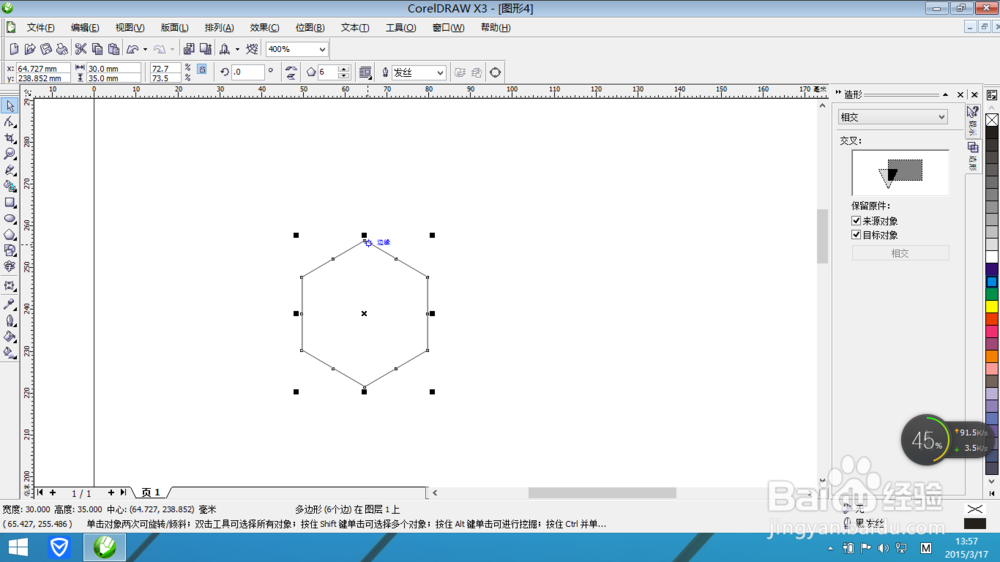Click the Mirror buttons on property bar

coord(291,73)
